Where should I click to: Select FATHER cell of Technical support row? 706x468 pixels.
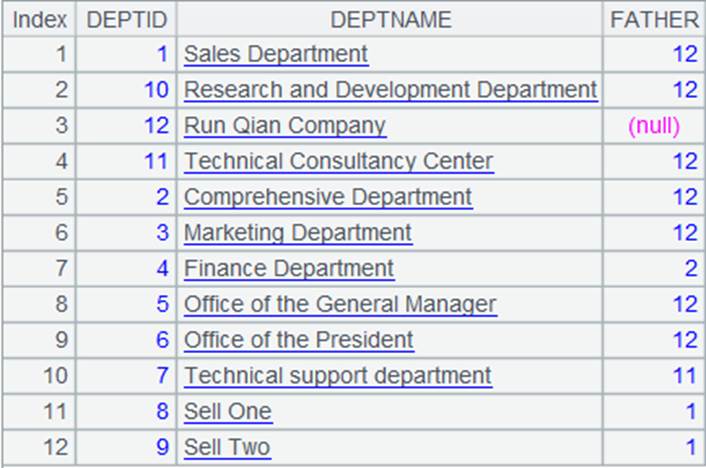click(x=654, y=376)
